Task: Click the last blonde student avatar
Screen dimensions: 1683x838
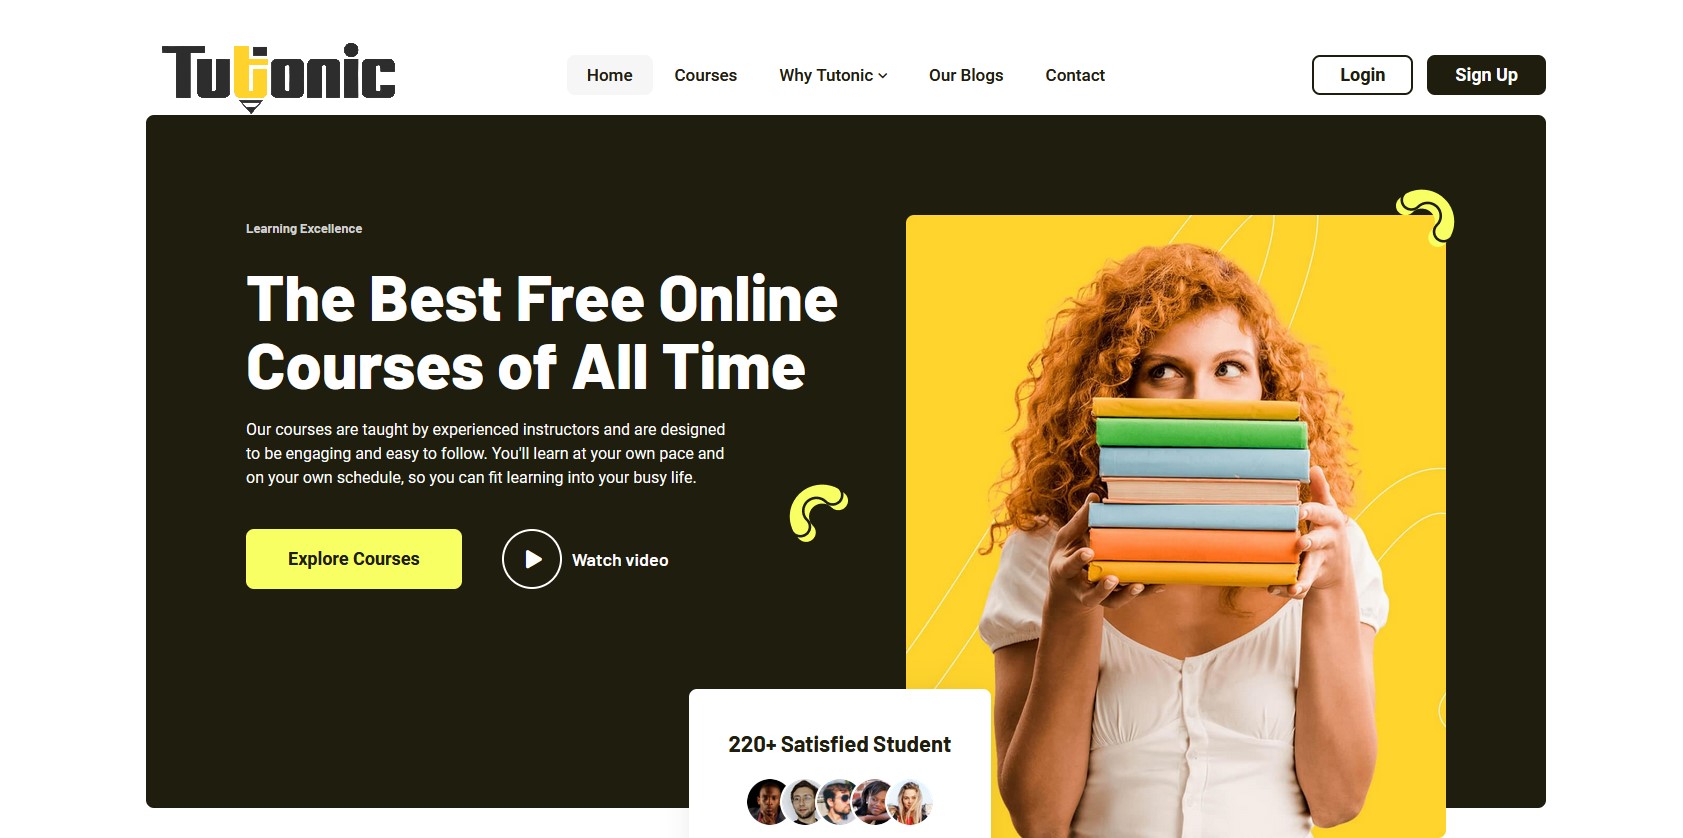Action: point(910,802)
